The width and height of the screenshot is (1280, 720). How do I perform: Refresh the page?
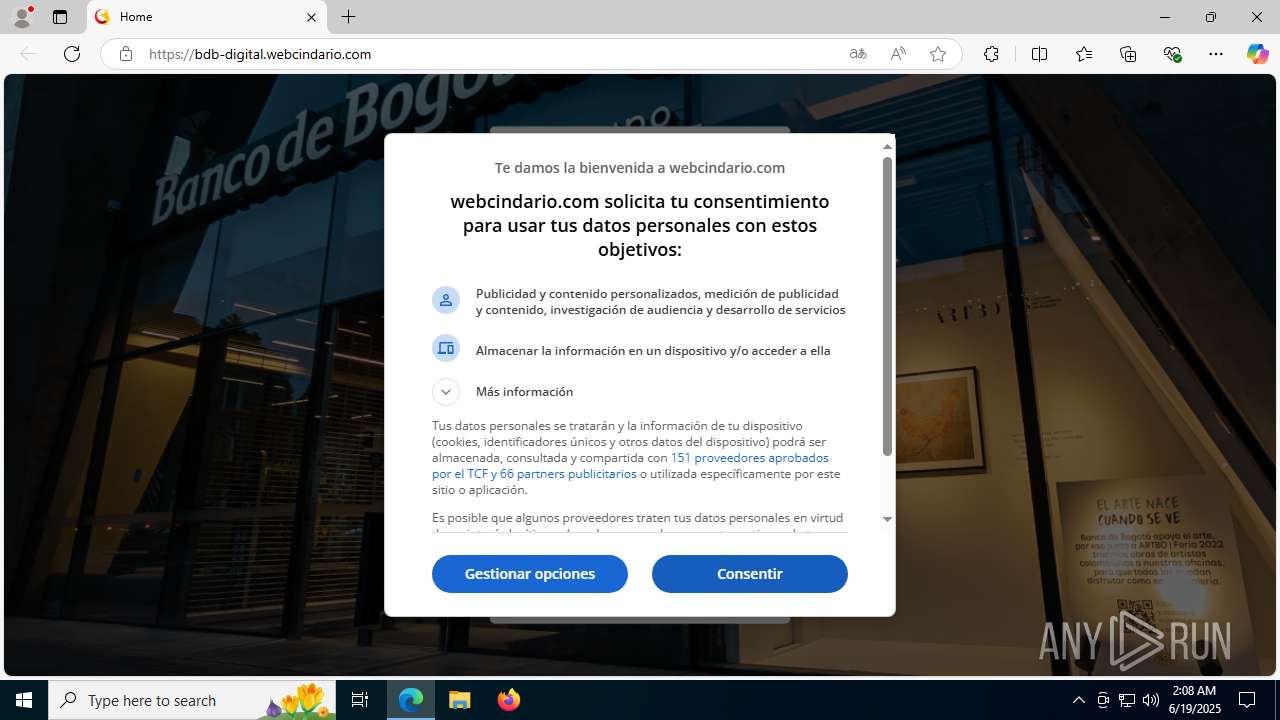point(72,54)
